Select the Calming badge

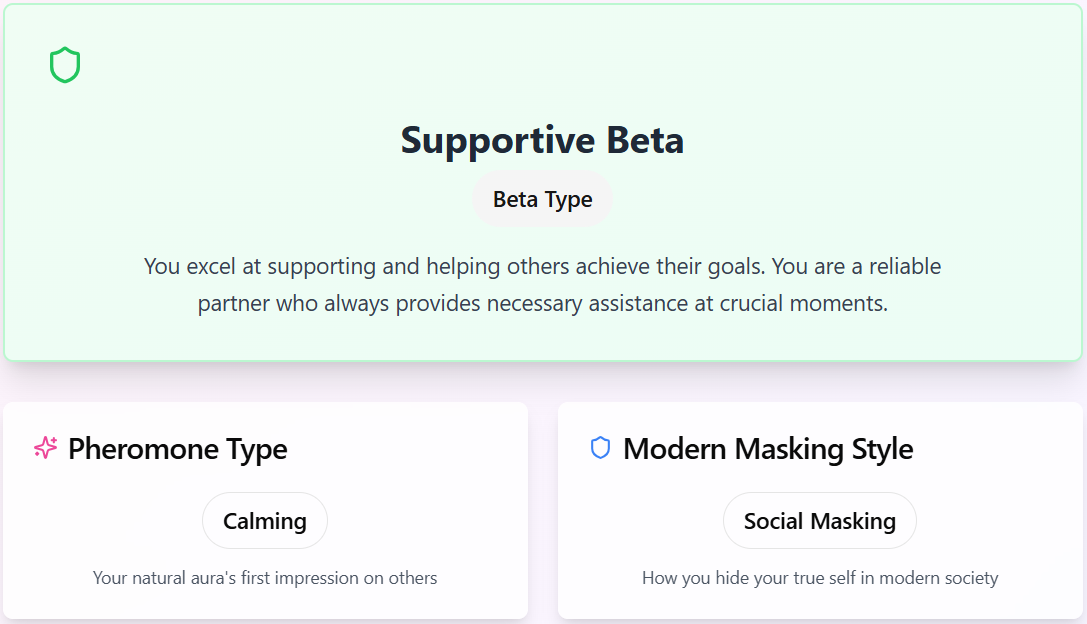pyautogui.click(x=265, y=521)
